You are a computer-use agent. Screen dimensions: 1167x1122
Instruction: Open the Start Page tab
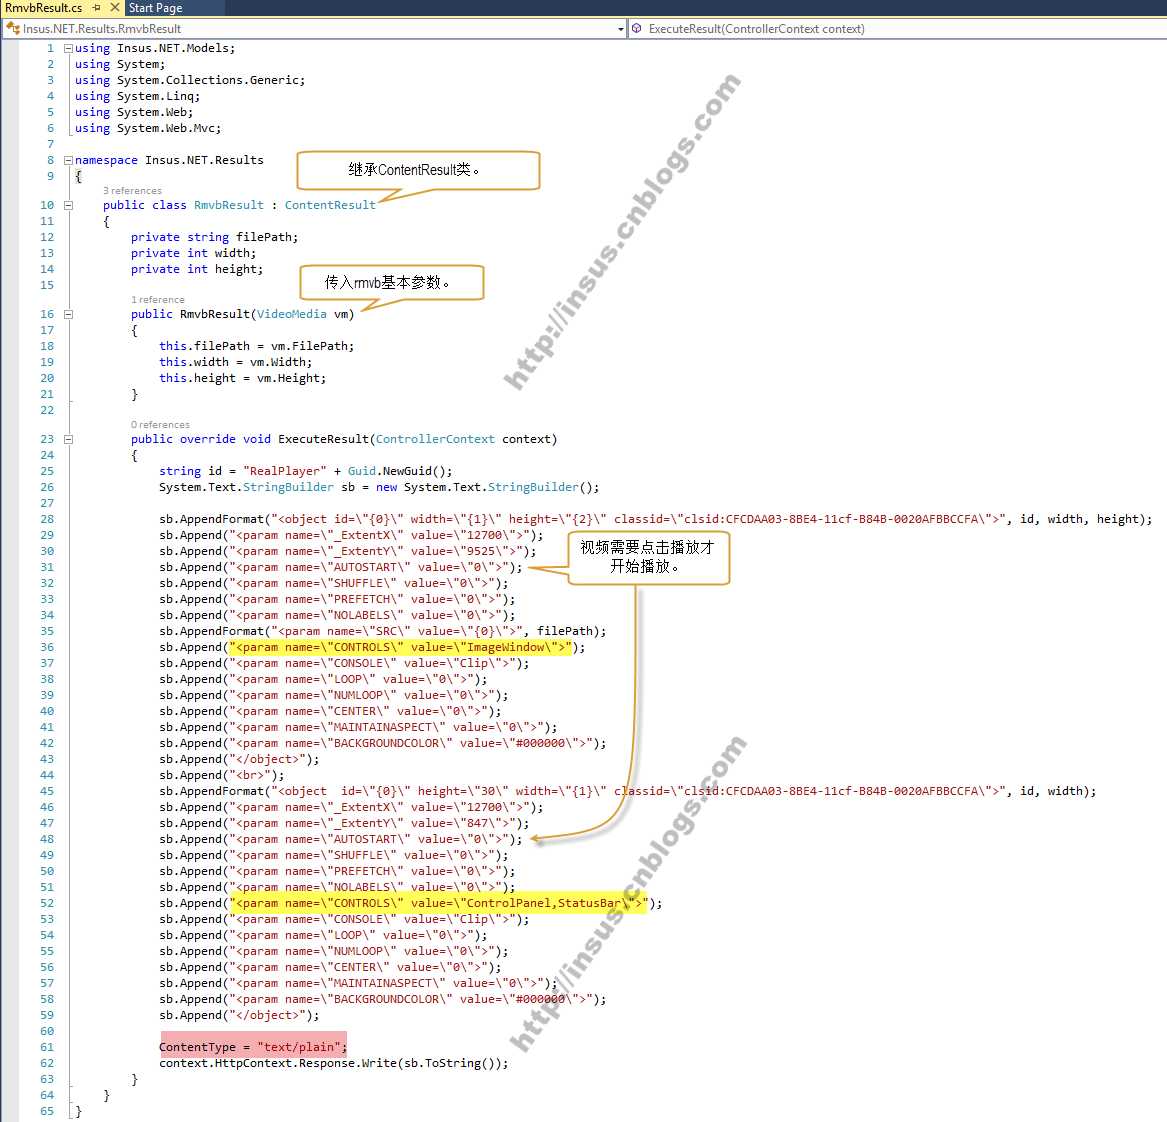[x=156, y=7]
